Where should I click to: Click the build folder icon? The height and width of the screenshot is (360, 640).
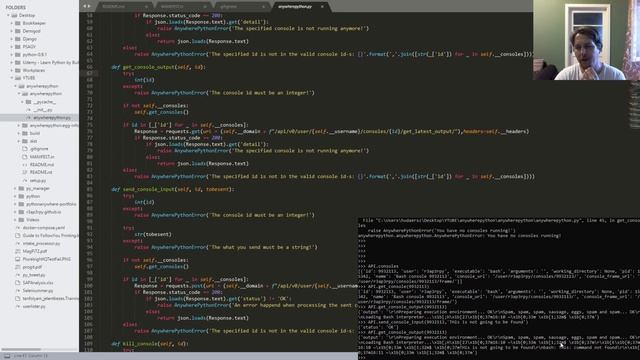25,133
